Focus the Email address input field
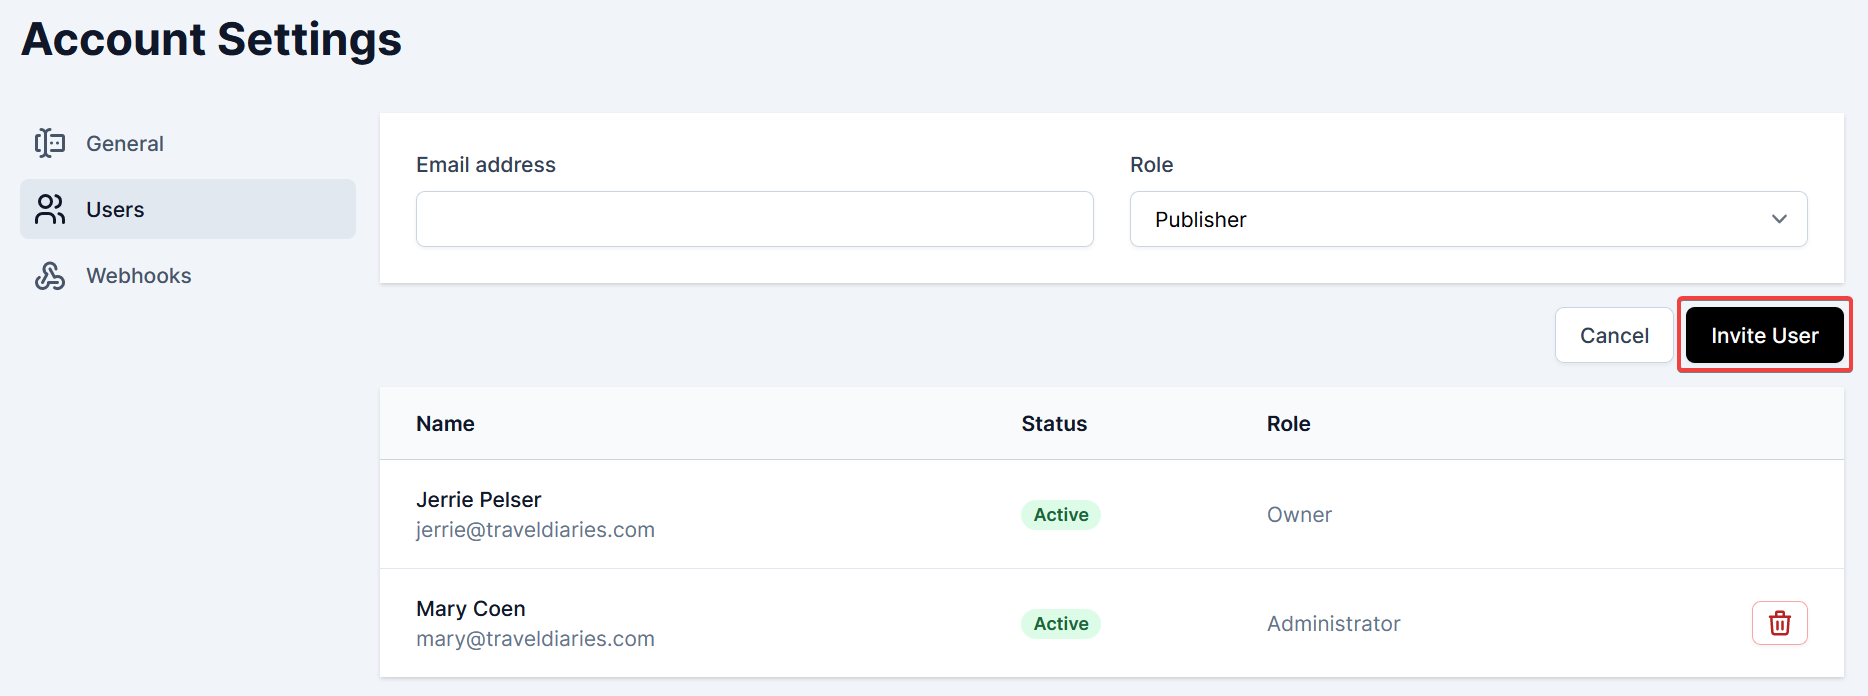Screen dimensions: 1868x696 pos(754,219)
